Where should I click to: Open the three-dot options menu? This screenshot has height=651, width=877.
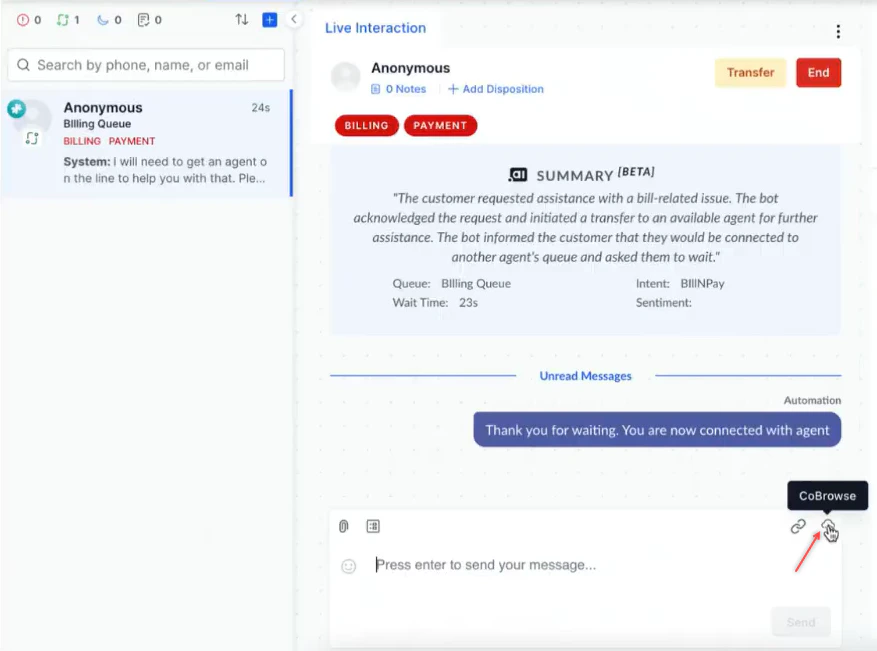click(838, 31)
